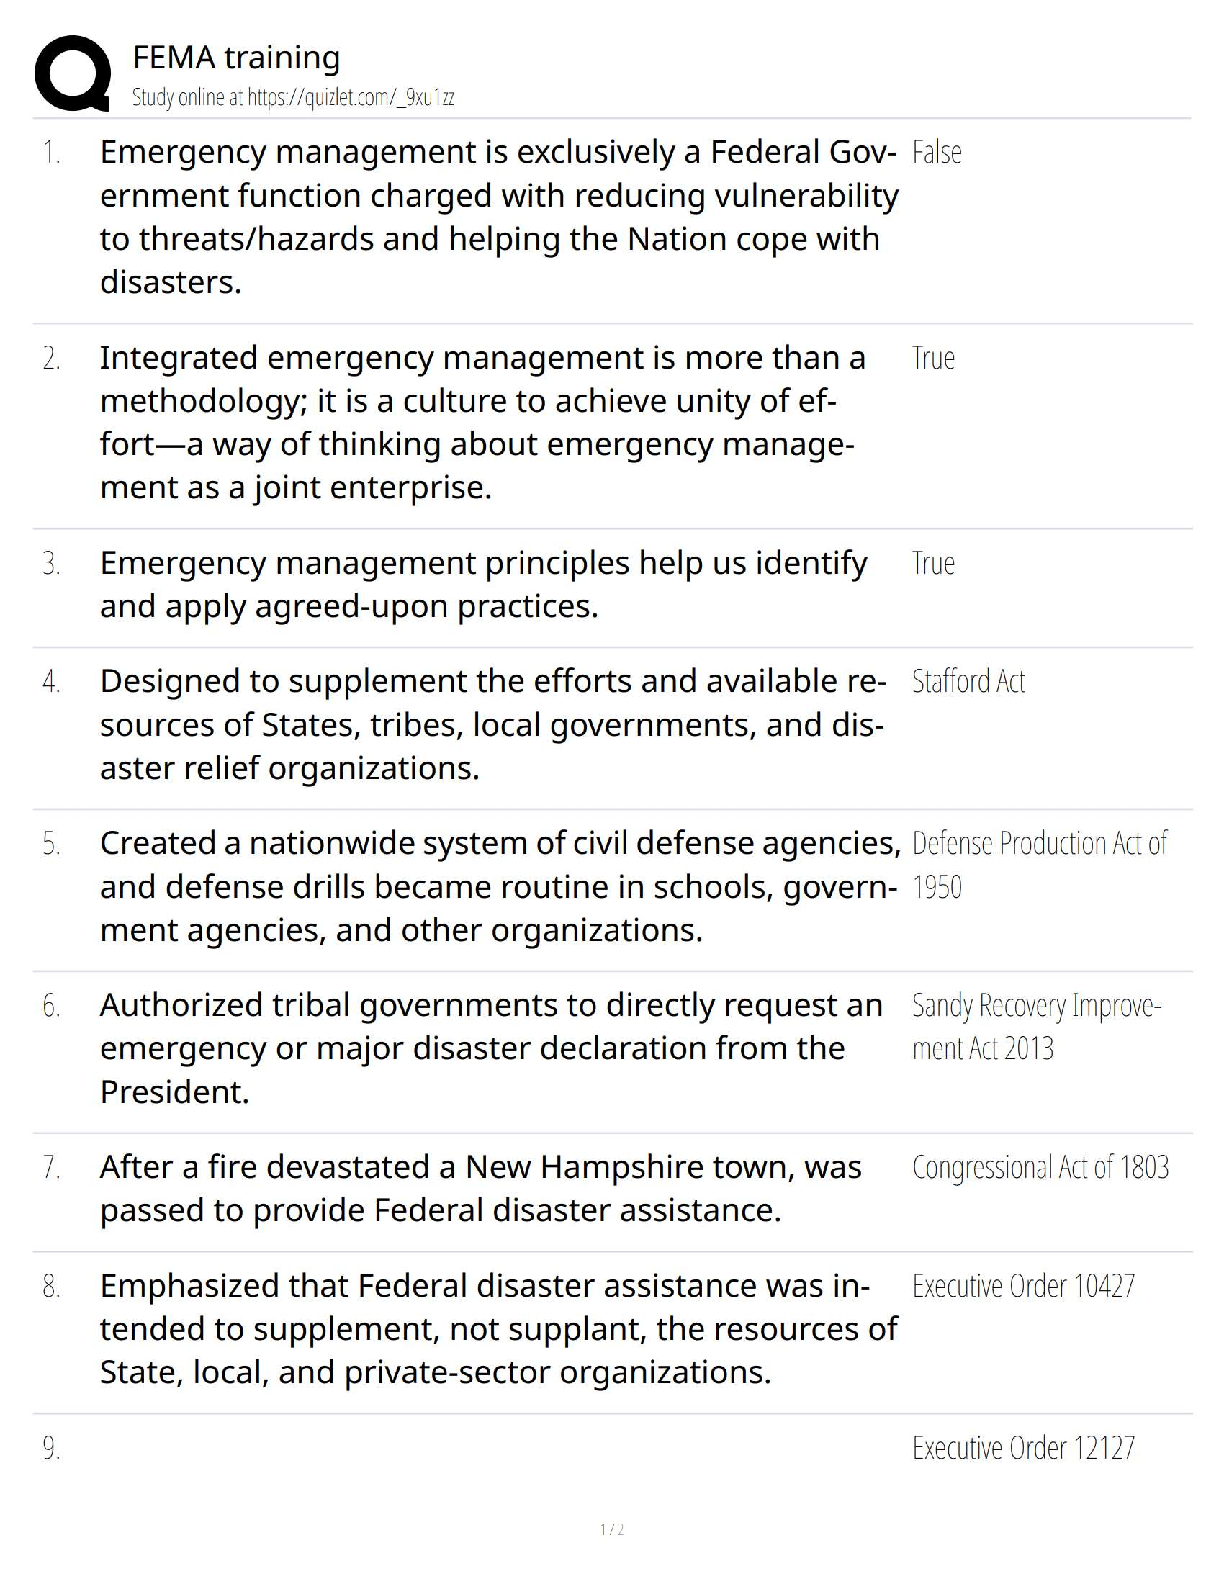
Task: Select 'Sandy Recovery Improvement Act 2013' answer
Action: (x=1036, y=1027)
